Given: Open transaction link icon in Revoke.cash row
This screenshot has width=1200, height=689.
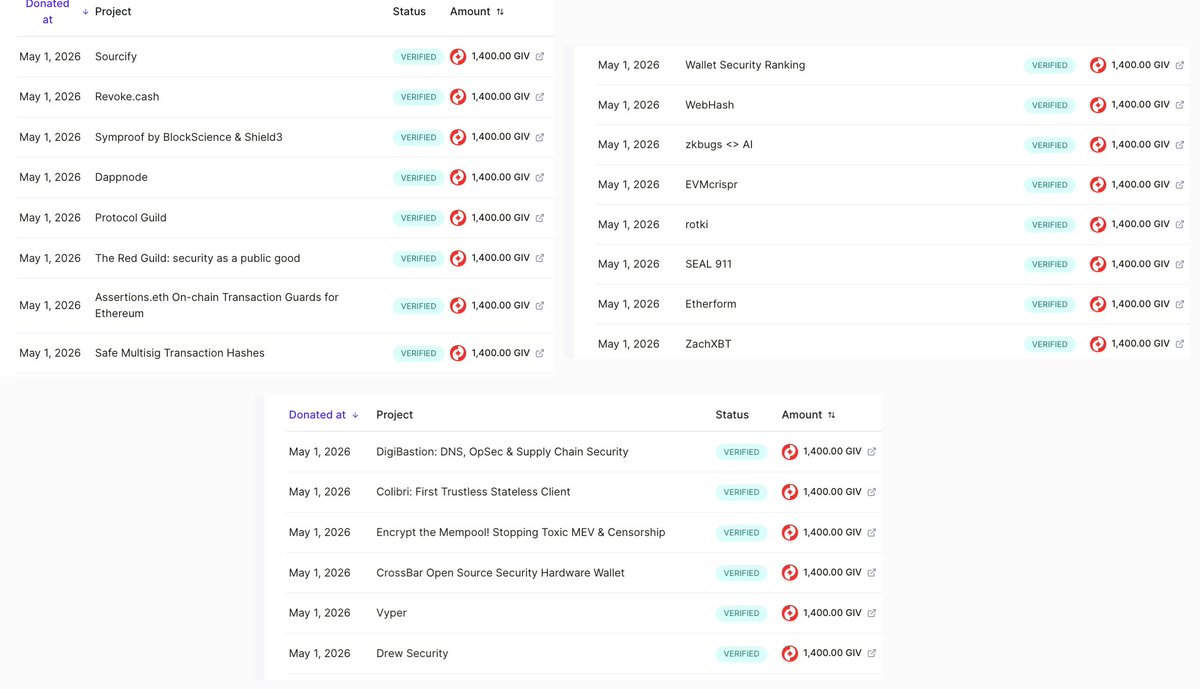Looking at the screenshot, I should click(540, 97).
